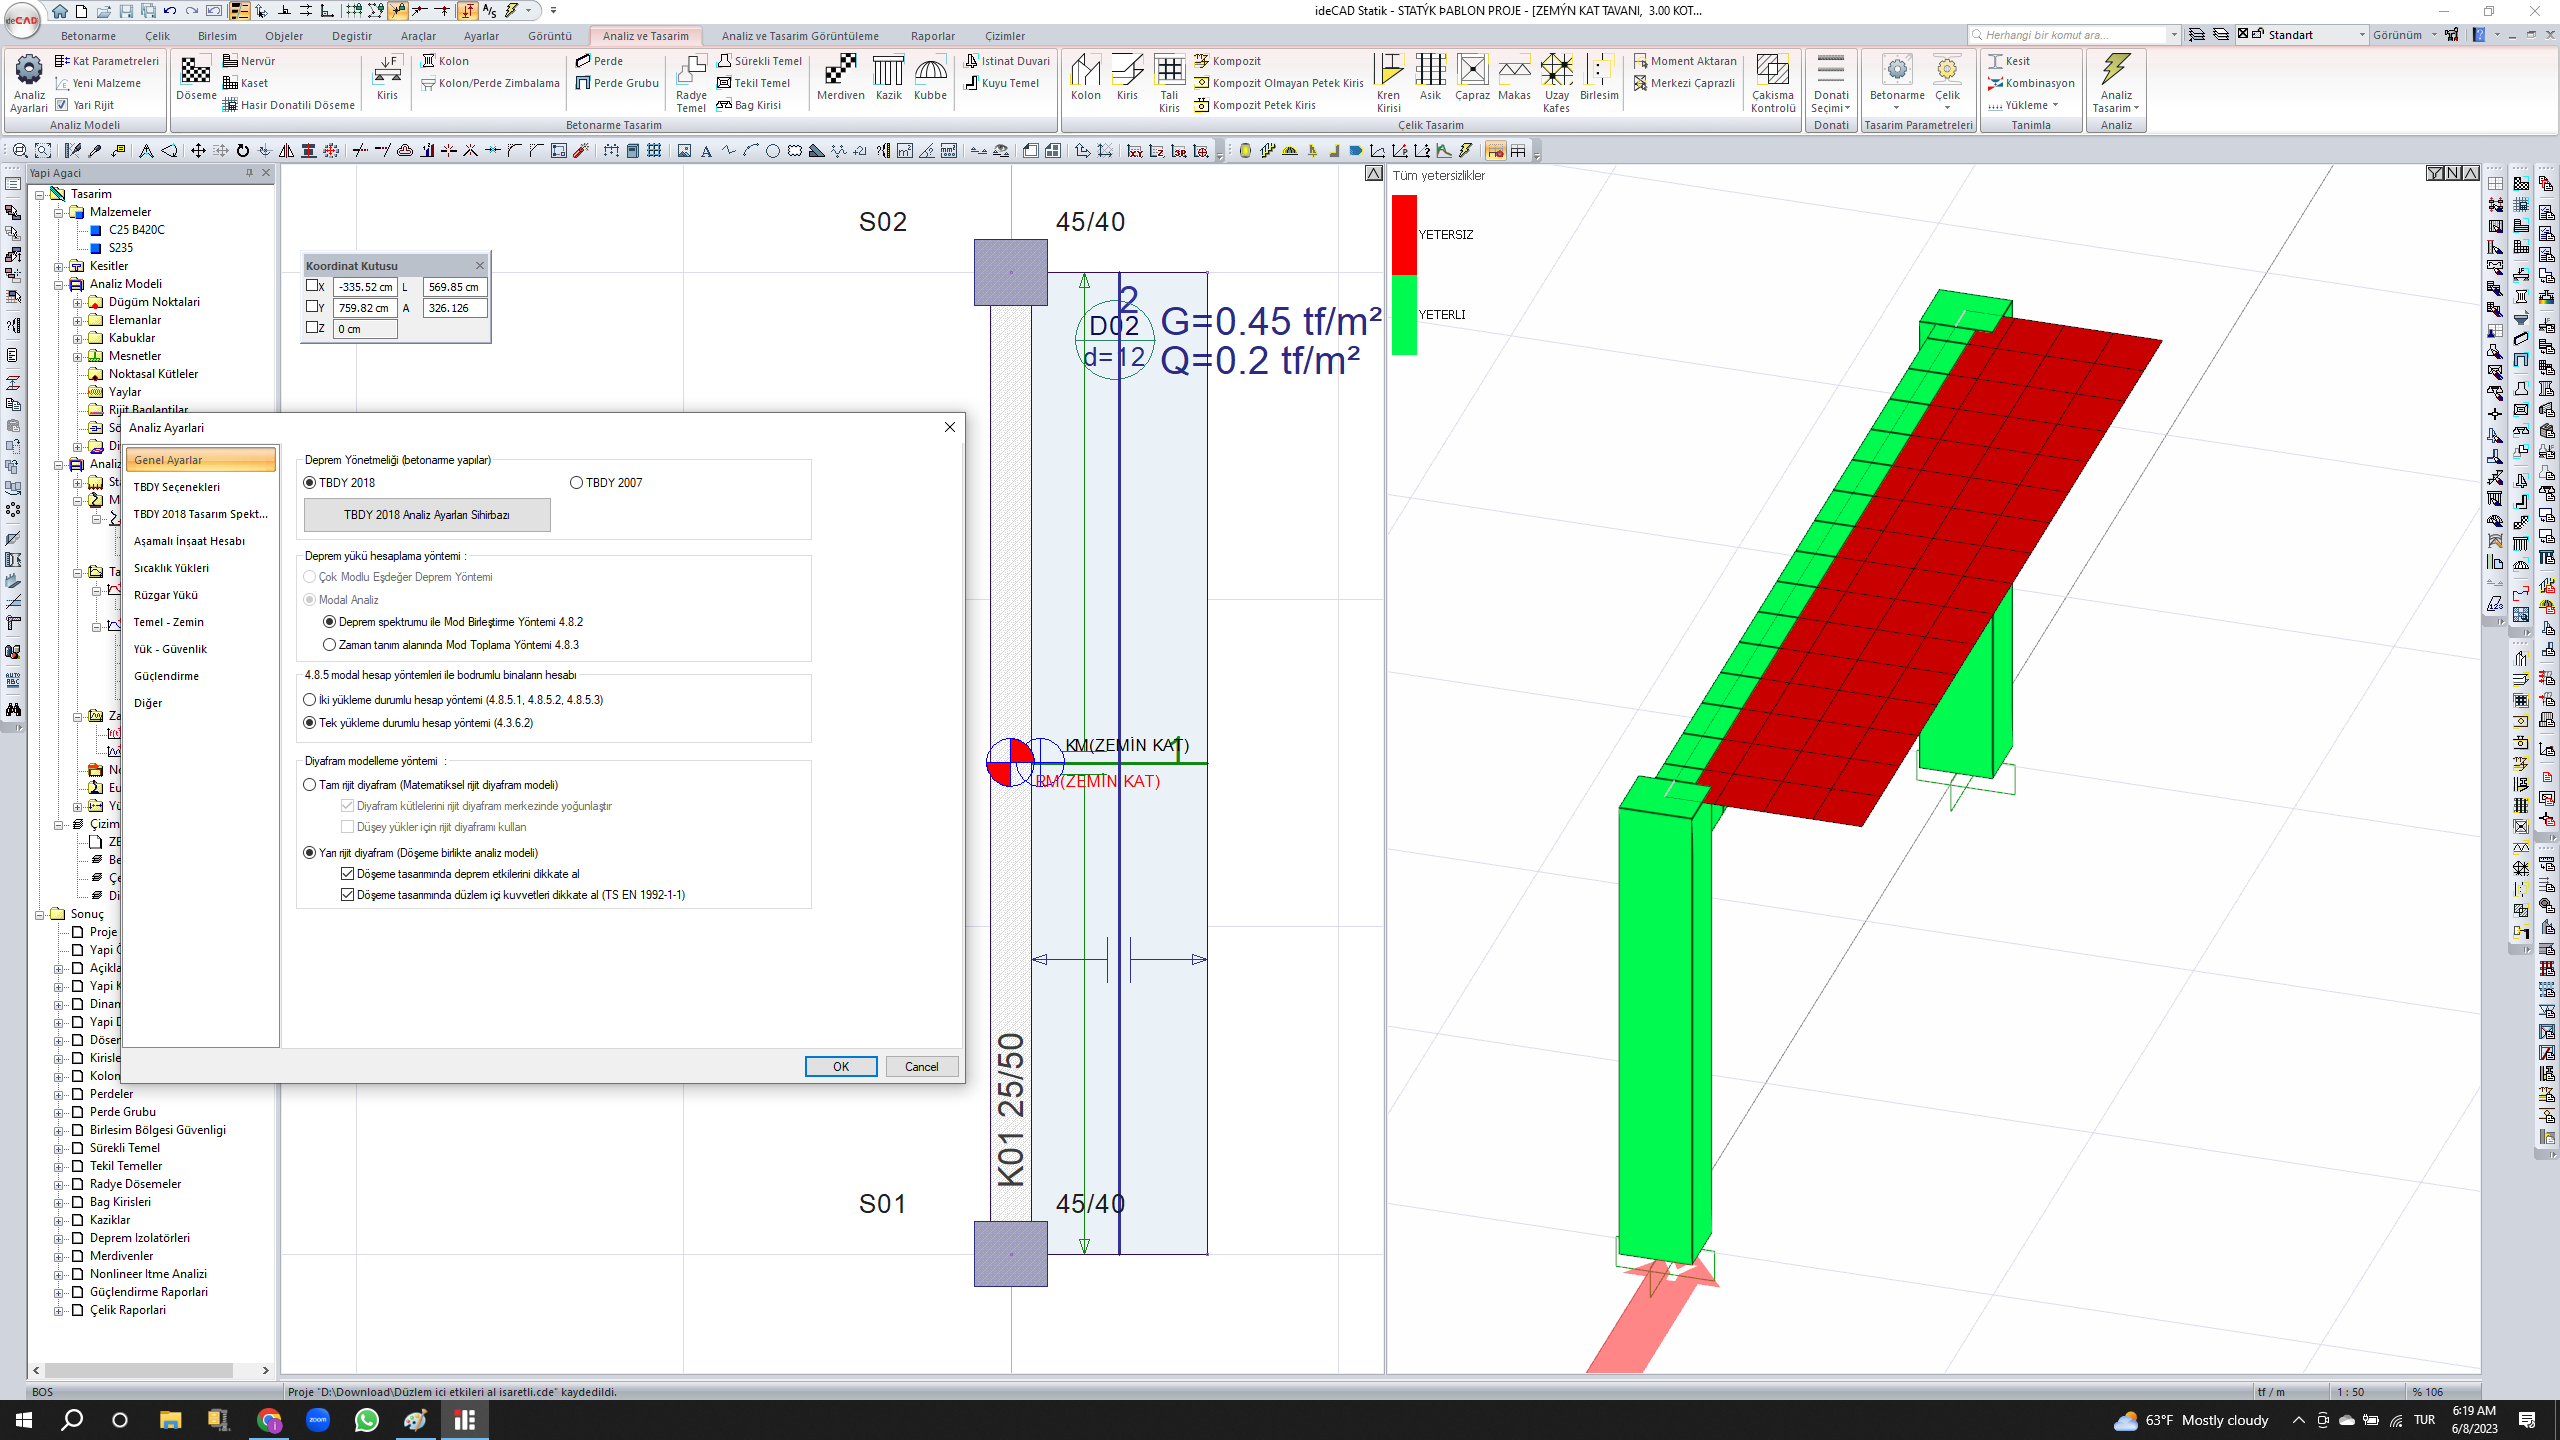
Task: Select the Capraz brace tool
Action: pos(1472,78)
